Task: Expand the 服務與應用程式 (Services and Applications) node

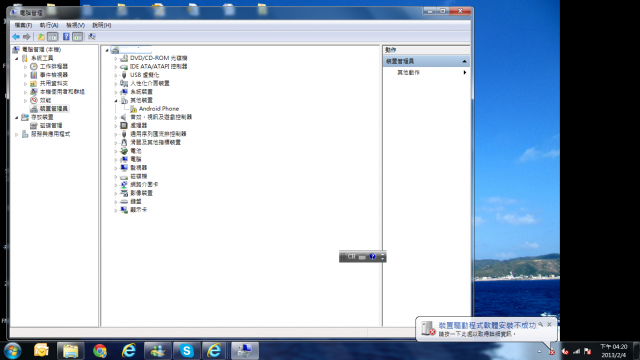Action: tap(17, 134)
